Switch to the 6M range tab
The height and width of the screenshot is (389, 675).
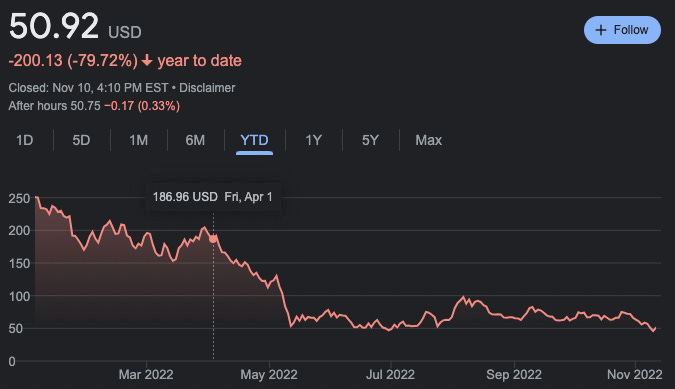(x=195, y=140)
